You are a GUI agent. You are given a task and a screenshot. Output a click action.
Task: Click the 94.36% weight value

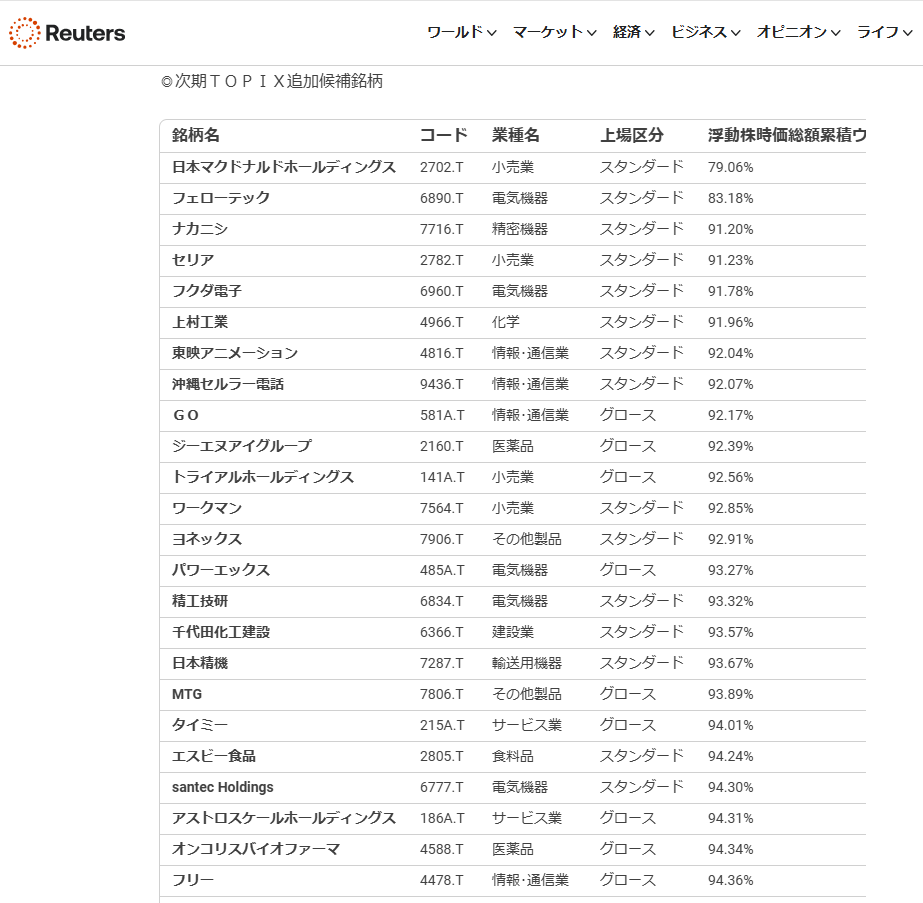click(x=731, y=881)
